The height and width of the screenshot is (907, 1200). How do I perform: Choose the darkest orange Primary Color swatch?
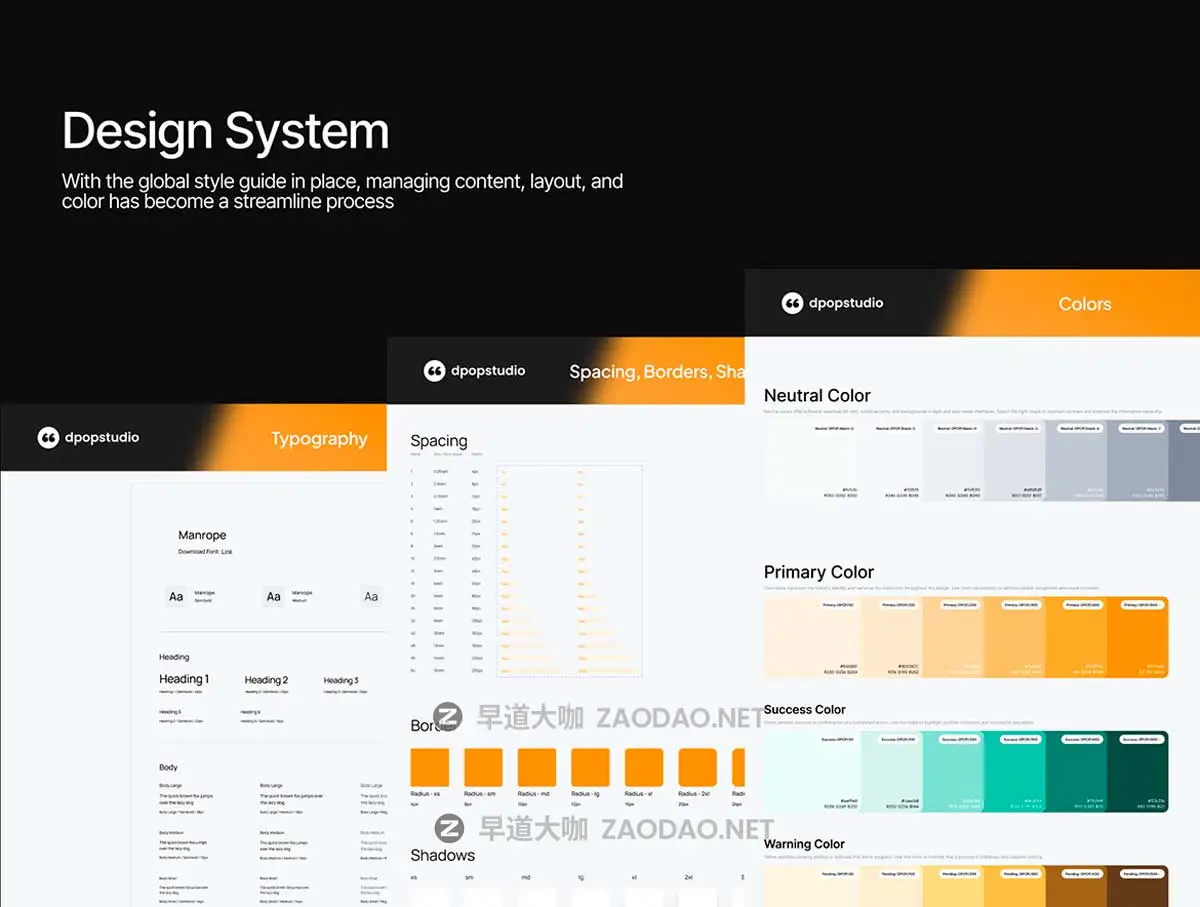[1137, 638]
